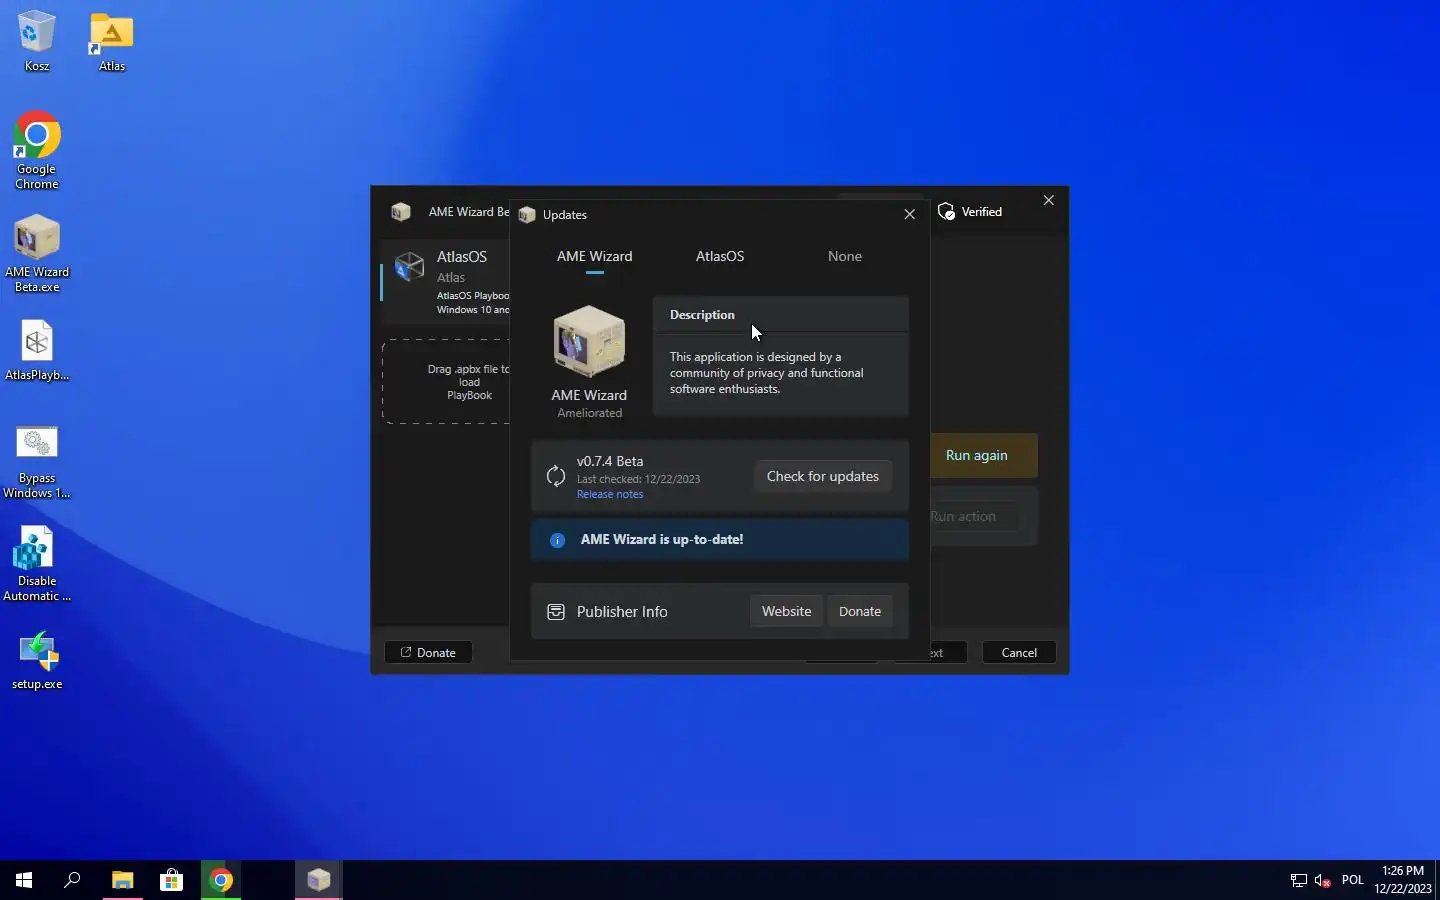Viewport: 1440px width, 900px height.
Task: Open the taskbar clock showing 1:26 PM
Action: pyautogui.click(x=1403, y=880)
